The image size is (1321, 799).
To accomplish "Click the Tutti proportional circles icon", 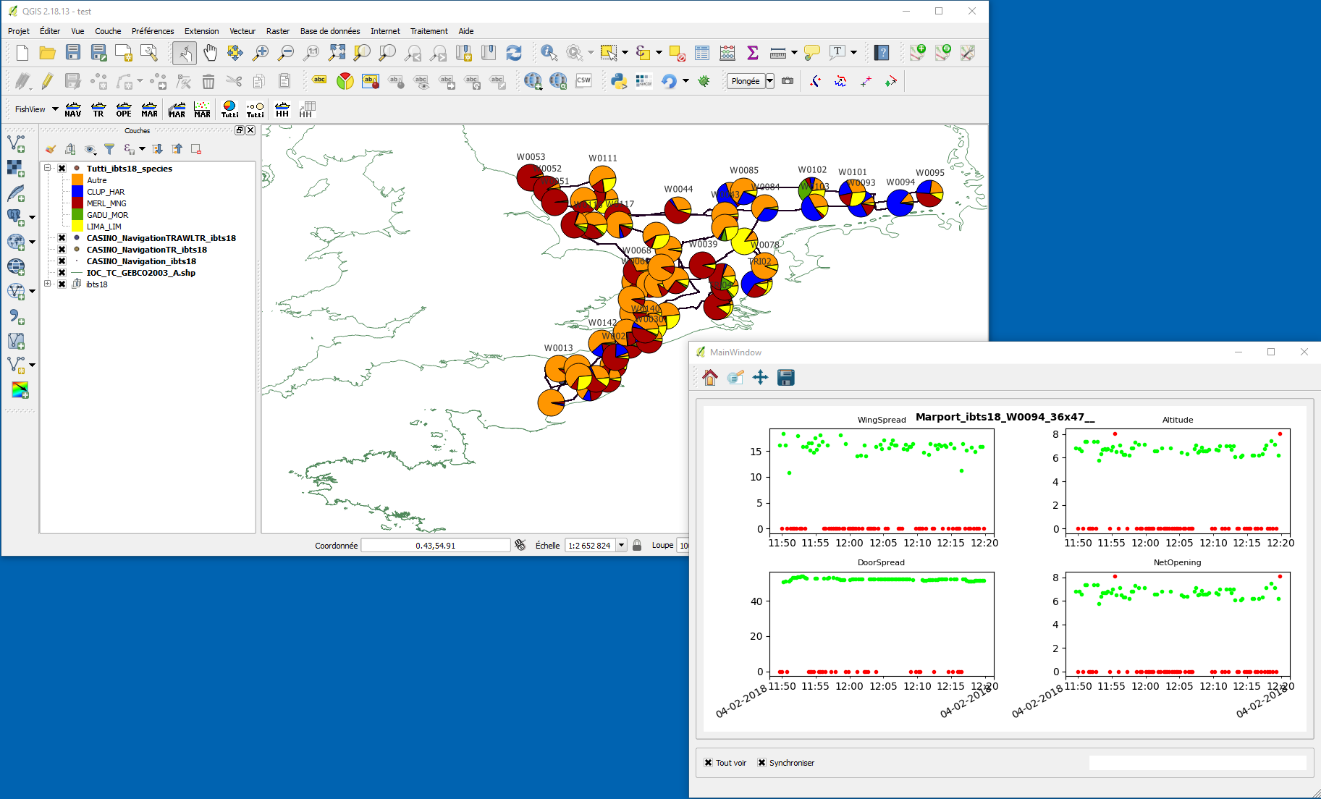I will tap(256, 109).
